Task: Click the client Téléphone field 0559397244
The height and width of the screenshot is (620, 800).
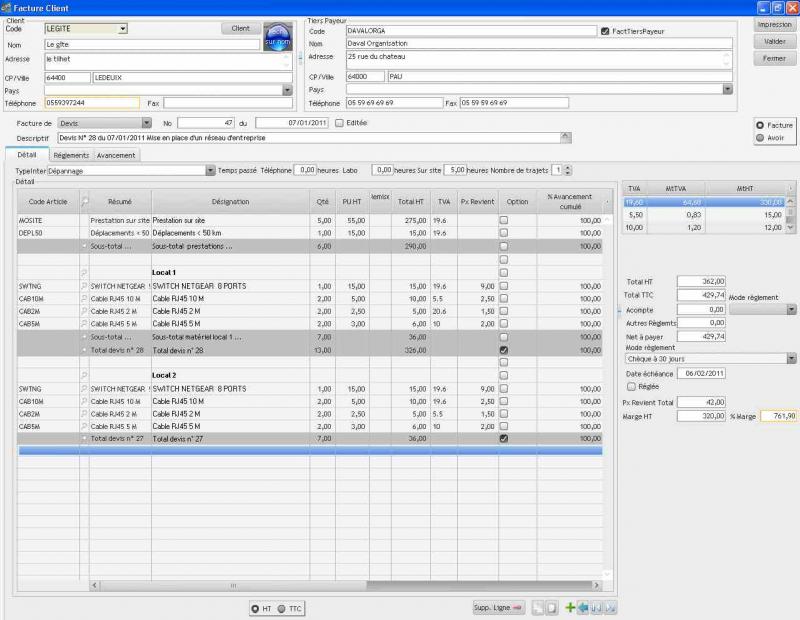Action: (92, 103)
